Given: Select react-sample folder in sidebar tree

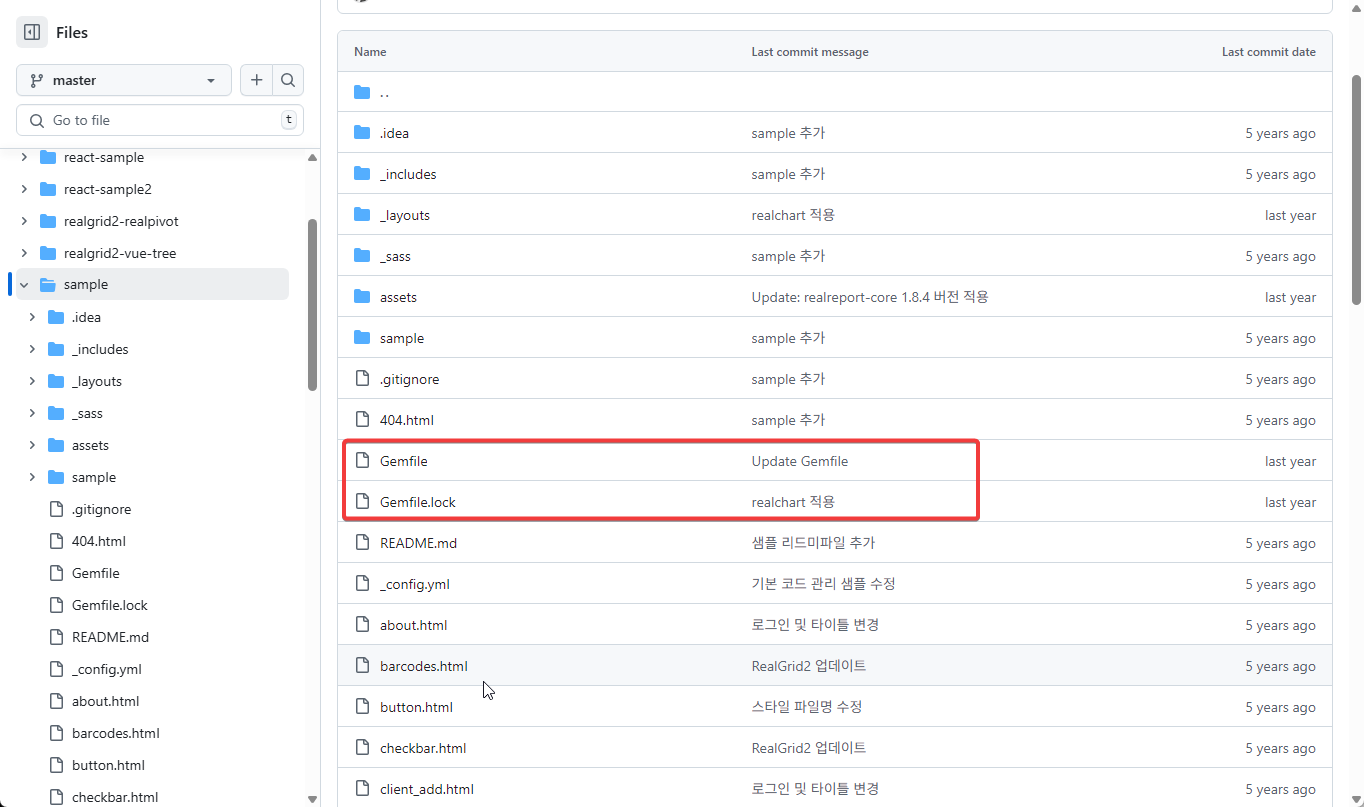Looking at the screenshot, I should point(103,157).
